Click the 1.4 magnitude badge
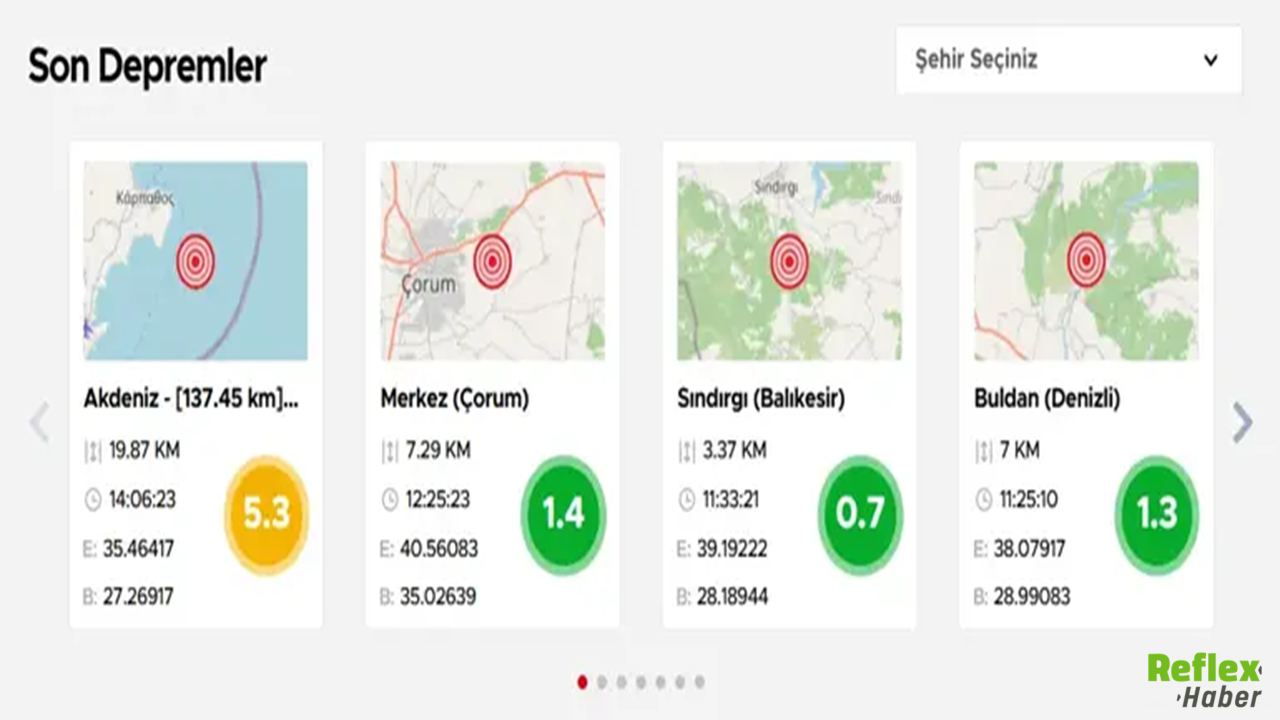Viewport: 1280px width, 720px height. [563, 514]
